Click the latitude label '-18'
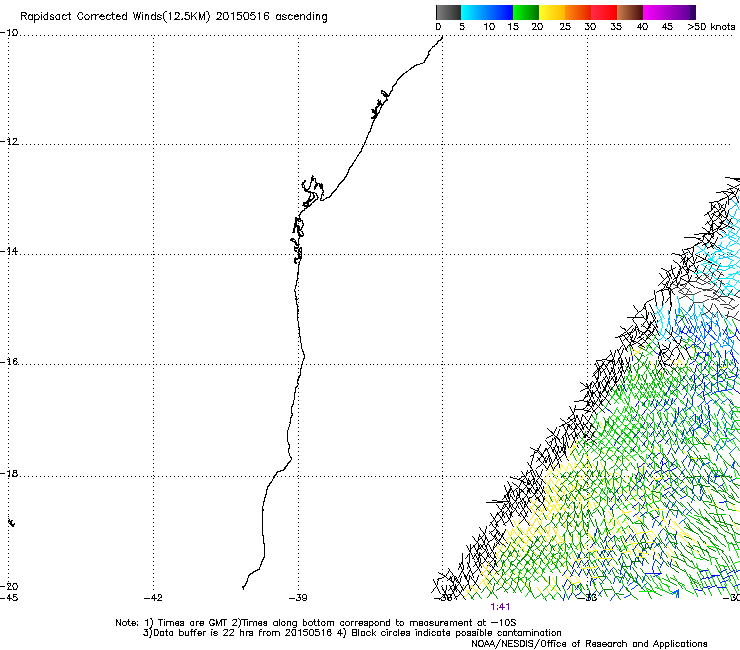Image resolution: width=740 pixels, height=650 pixels. pos(9,473)
